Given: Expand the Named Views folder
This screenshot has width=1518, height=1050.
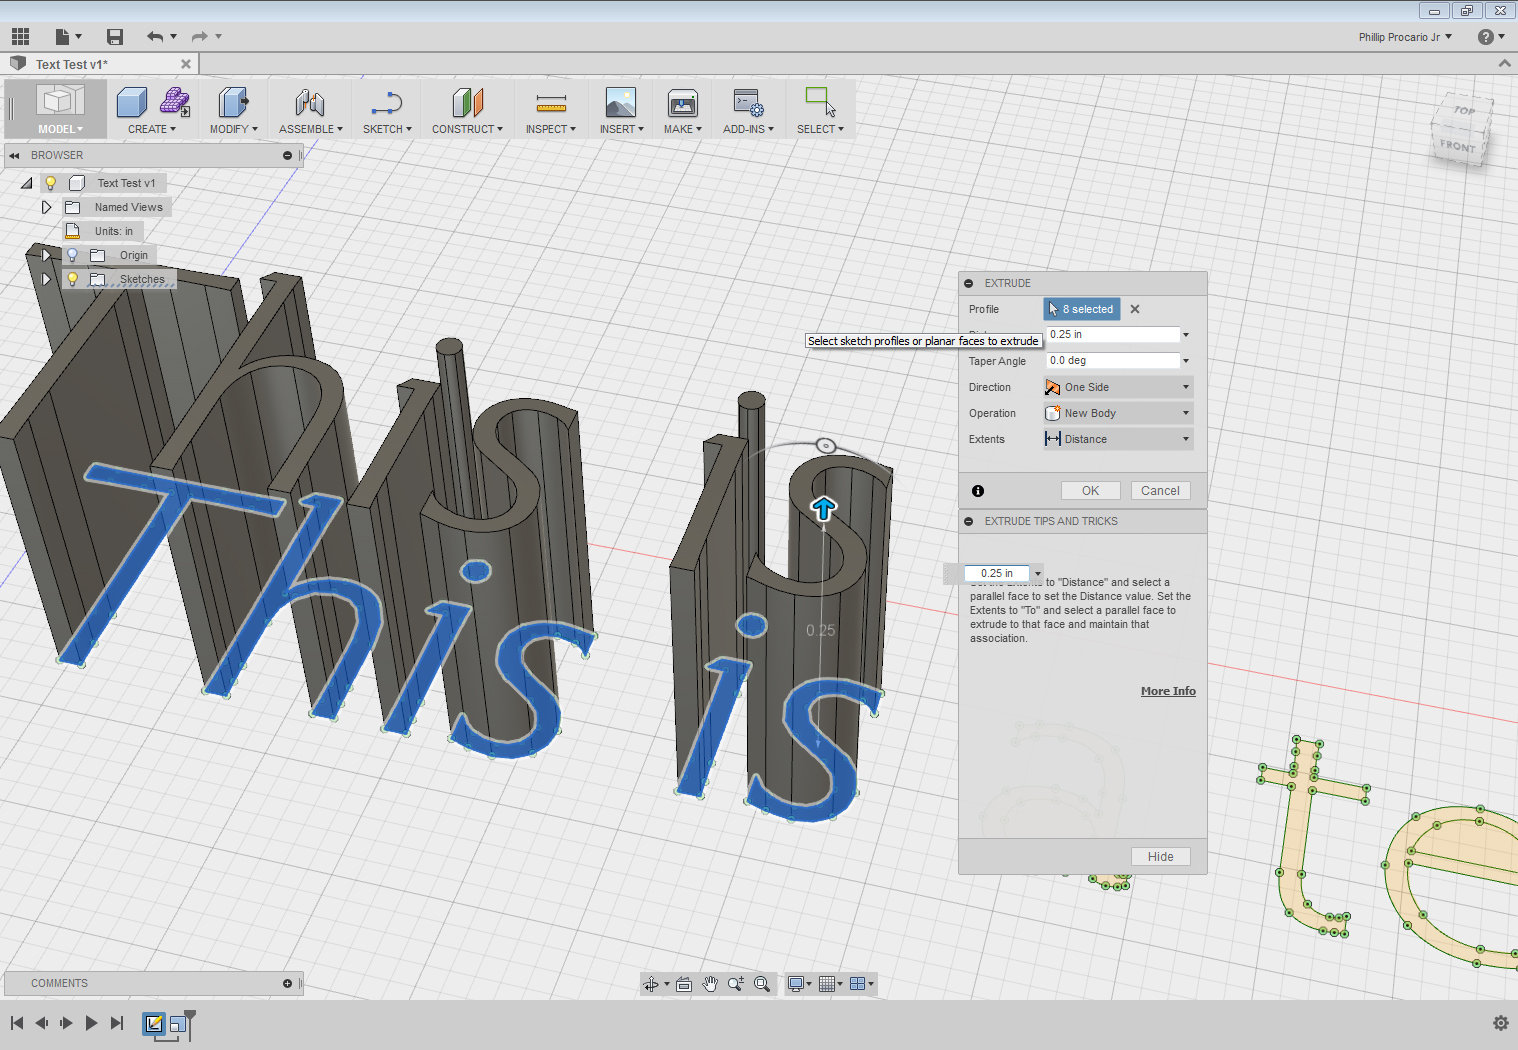Looking at the screenshot, I should tap(46, 206).
